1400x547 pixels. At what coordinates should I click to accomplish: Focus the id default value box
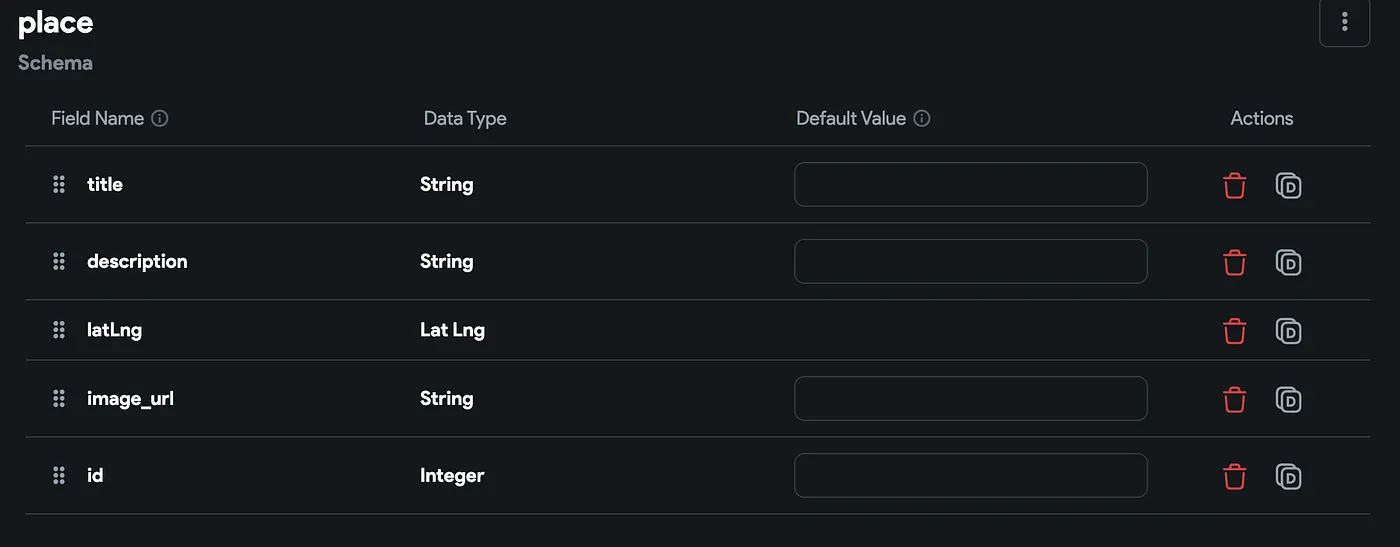click(x=970, y=475)
